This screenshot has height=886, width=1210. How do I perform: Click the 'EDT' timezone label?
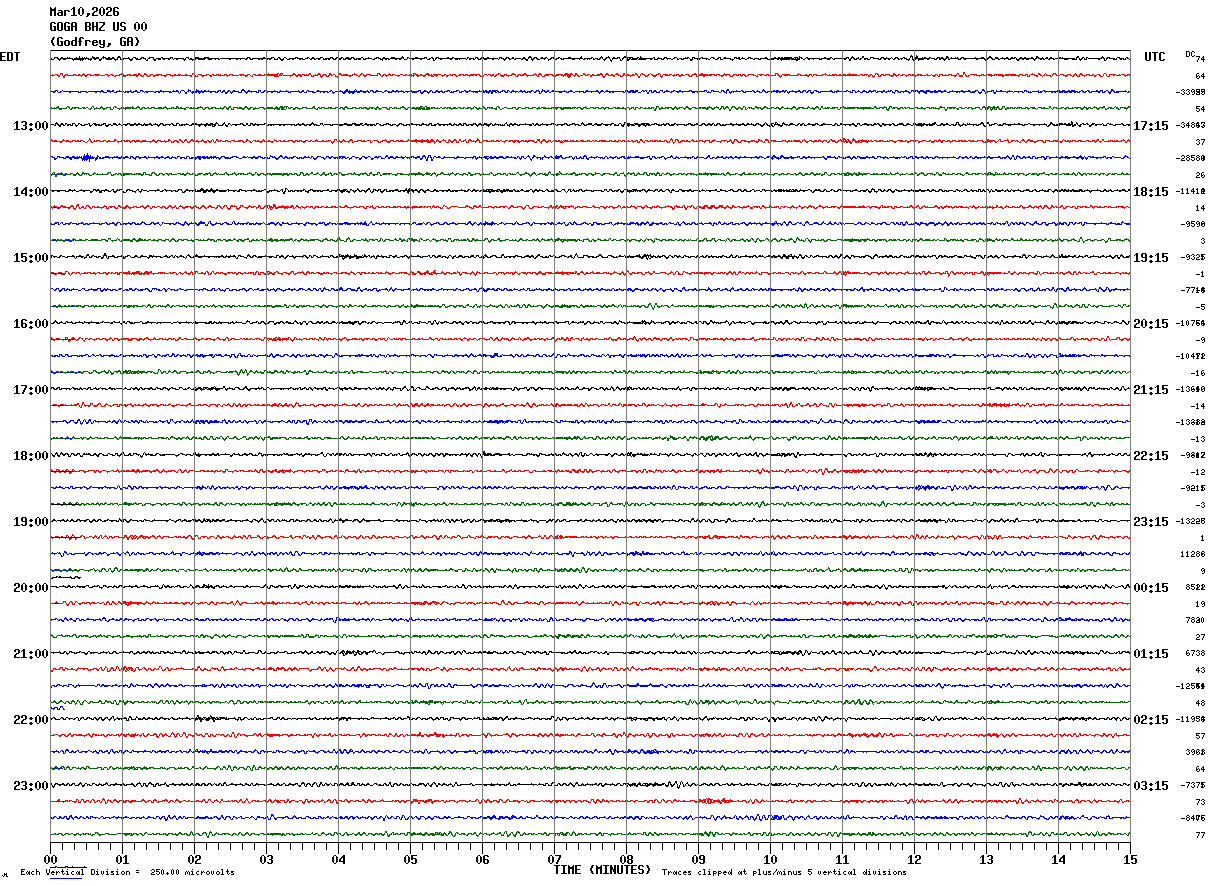click(x=10, y=57)
